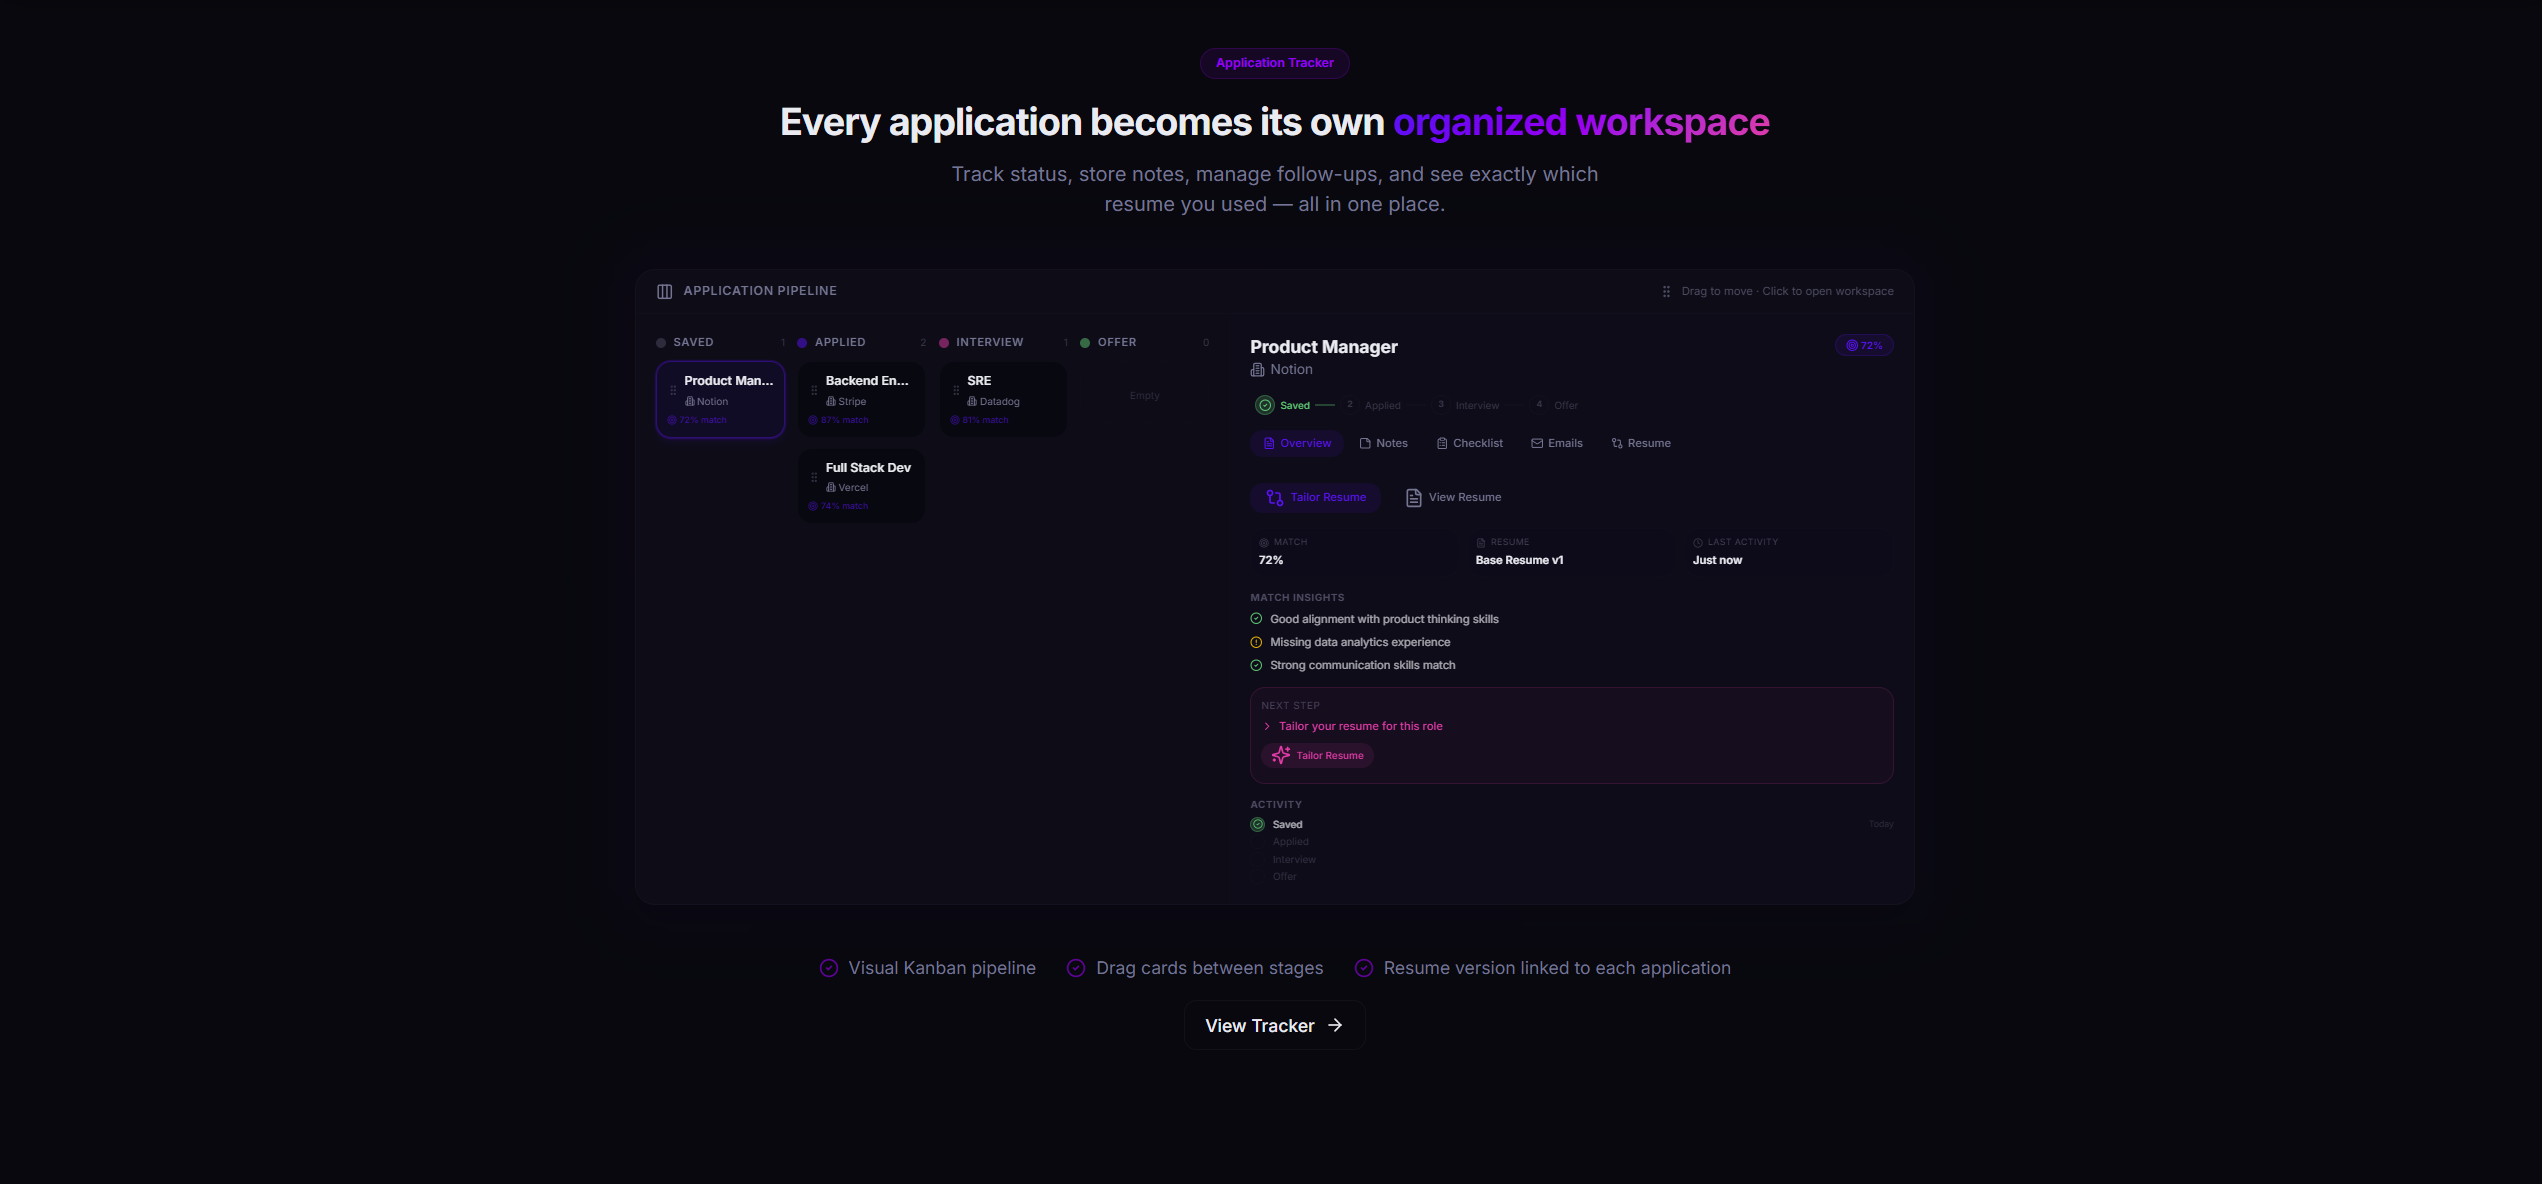
Task: Open the Emails tab
Action: (x=1556, y=443)
